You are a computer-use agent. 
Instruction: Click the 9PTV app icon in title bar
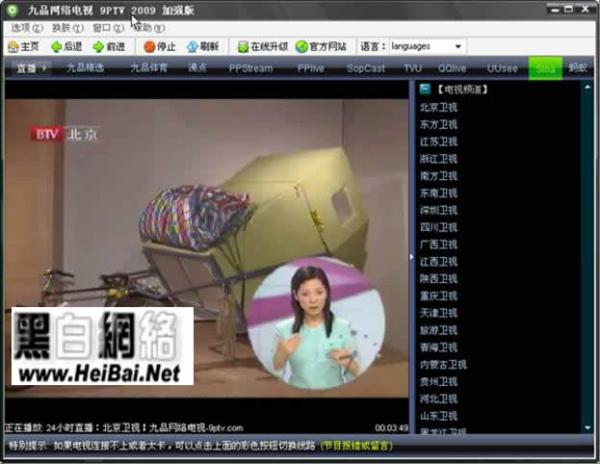(13, 10)
